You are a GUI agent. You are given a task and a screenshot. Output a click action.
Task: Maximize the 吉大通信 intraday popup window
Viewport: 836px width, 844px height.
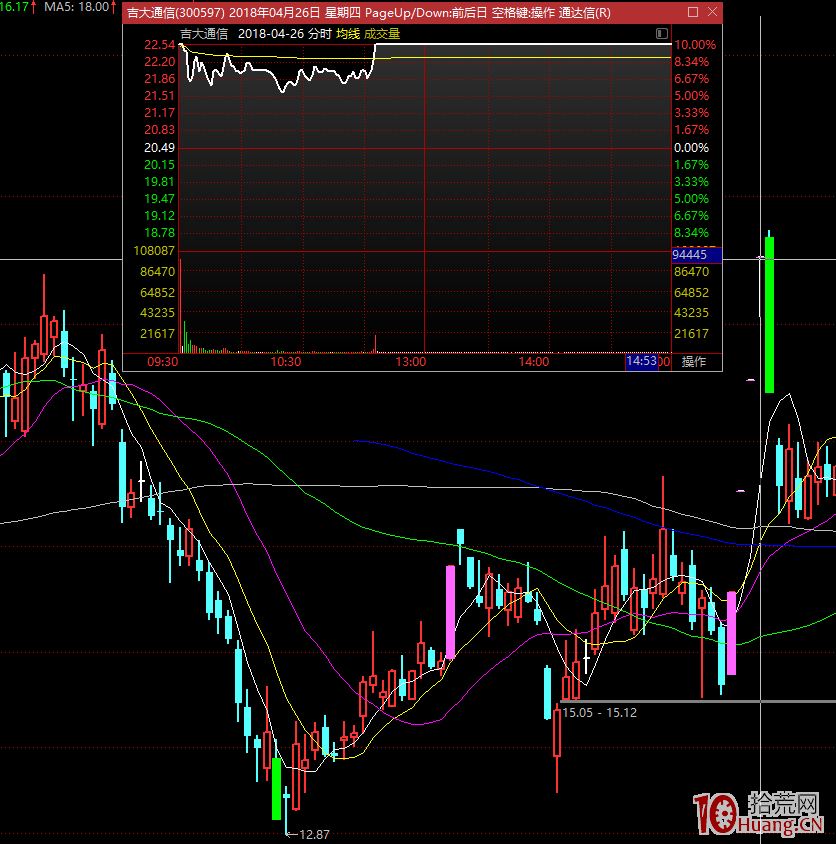693,12
